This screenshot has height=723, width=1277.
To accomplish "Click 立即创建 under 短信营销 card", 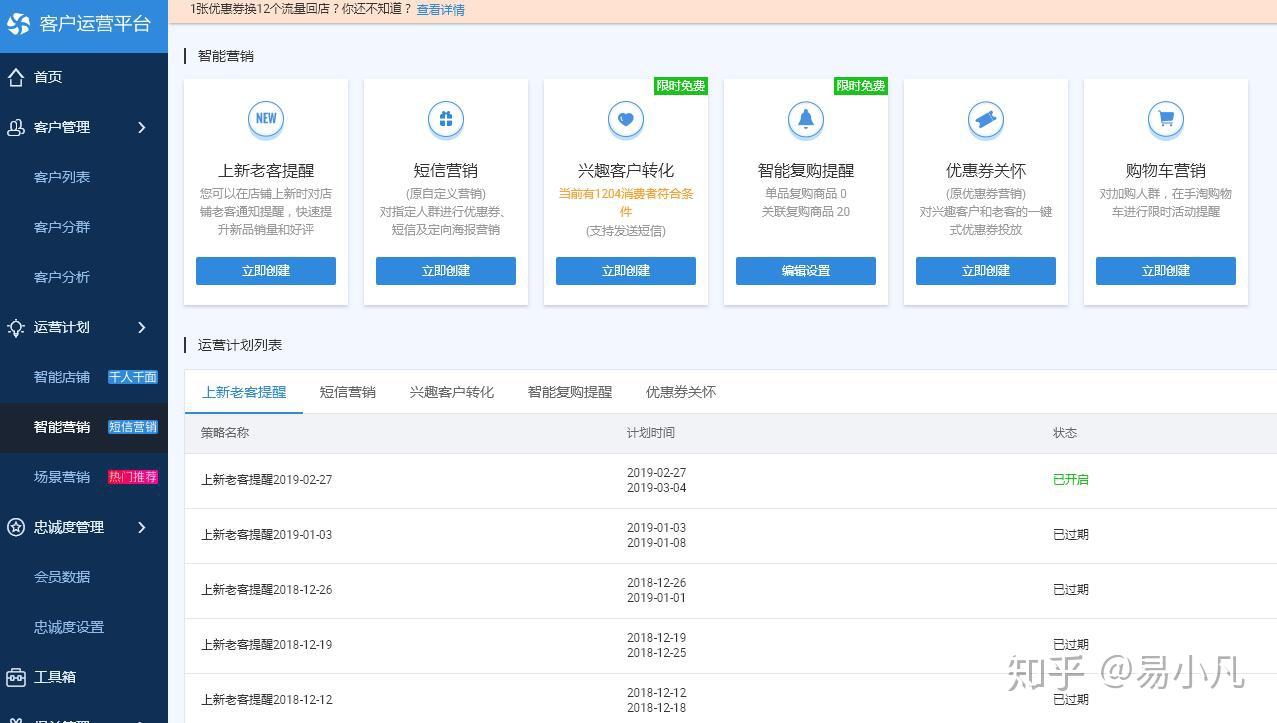I will (446, 271).
